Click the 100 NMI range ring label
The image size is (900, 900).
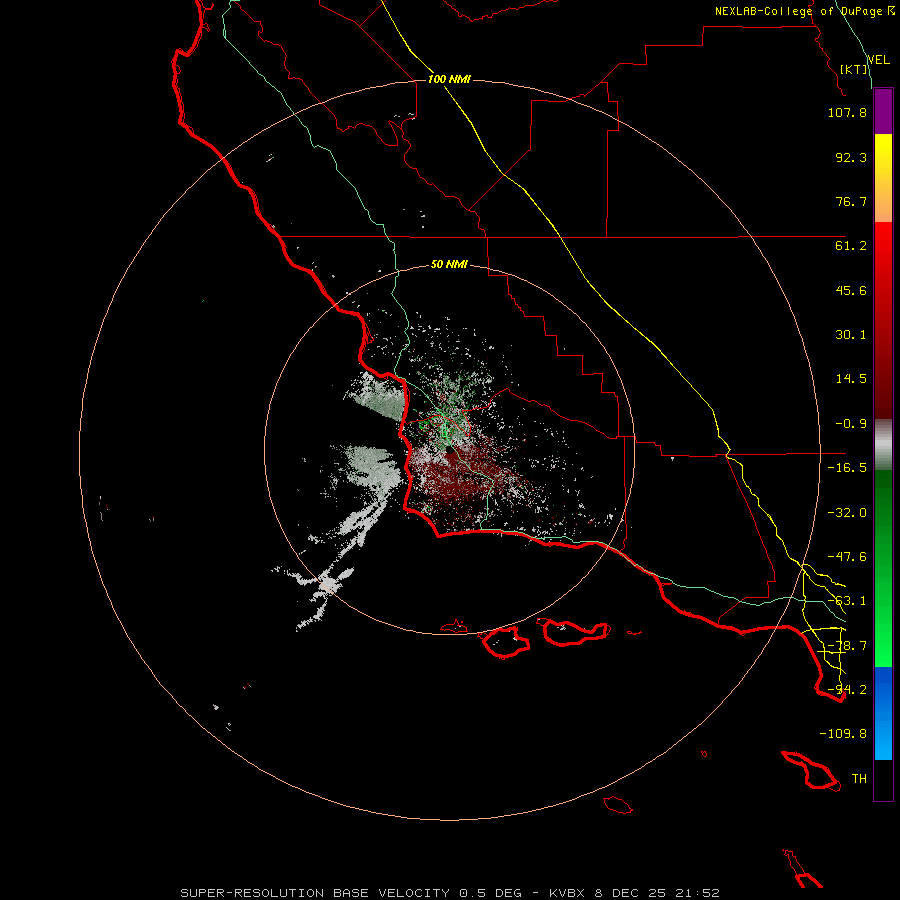449,79
